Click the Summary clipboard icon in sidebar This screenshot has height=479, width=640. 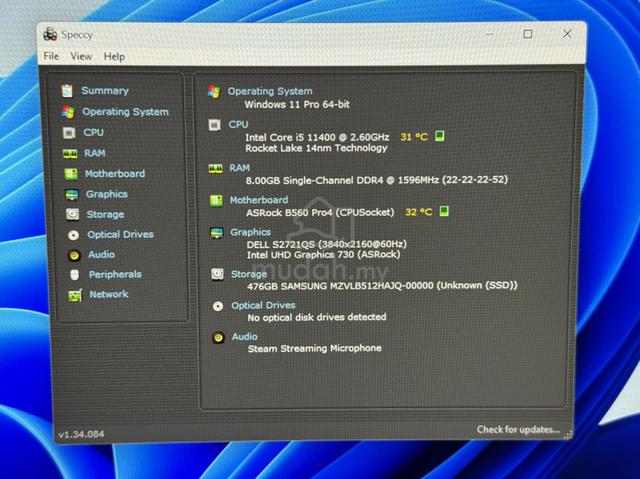click(67, 91)
